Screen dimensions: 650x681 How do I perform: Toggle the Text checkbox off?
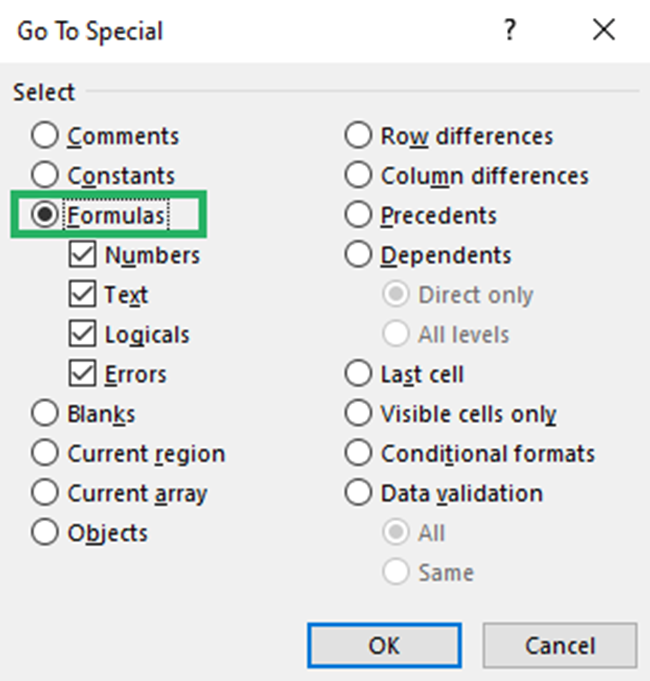coord(82,296)
